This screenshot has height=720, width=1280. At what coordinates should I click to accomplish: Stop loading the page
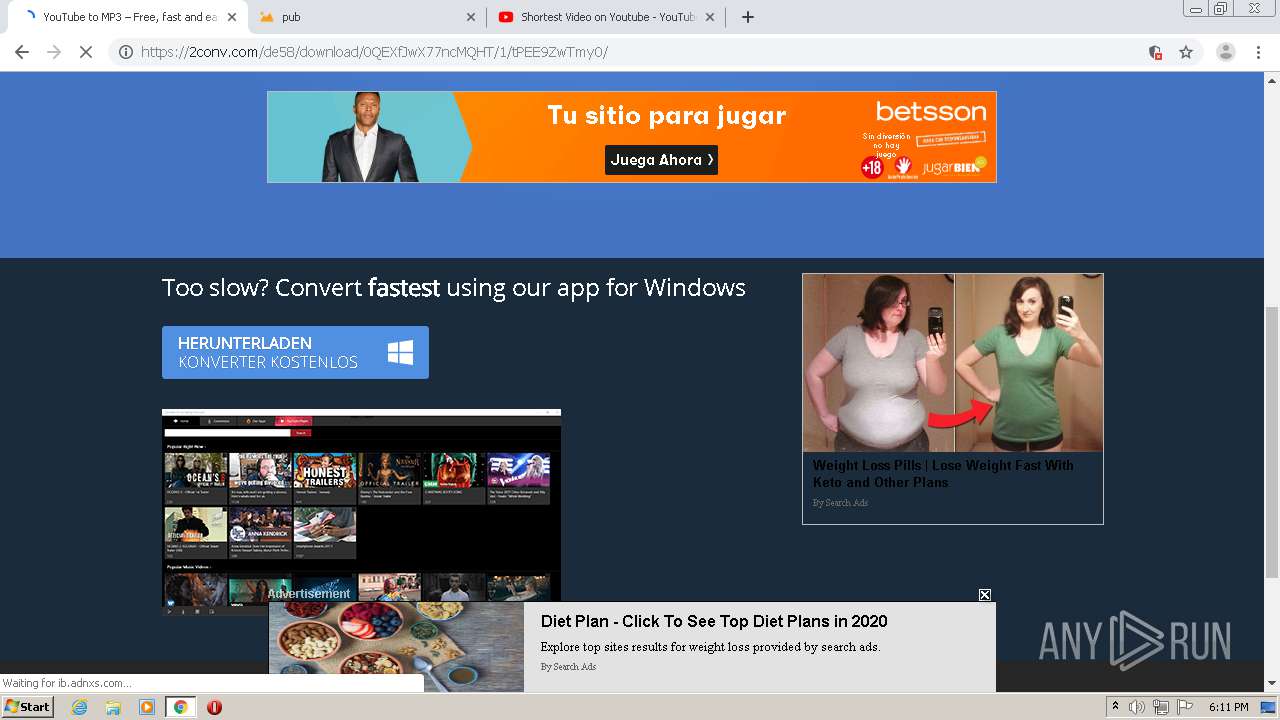pyautogui.click(x=86, y=52)
